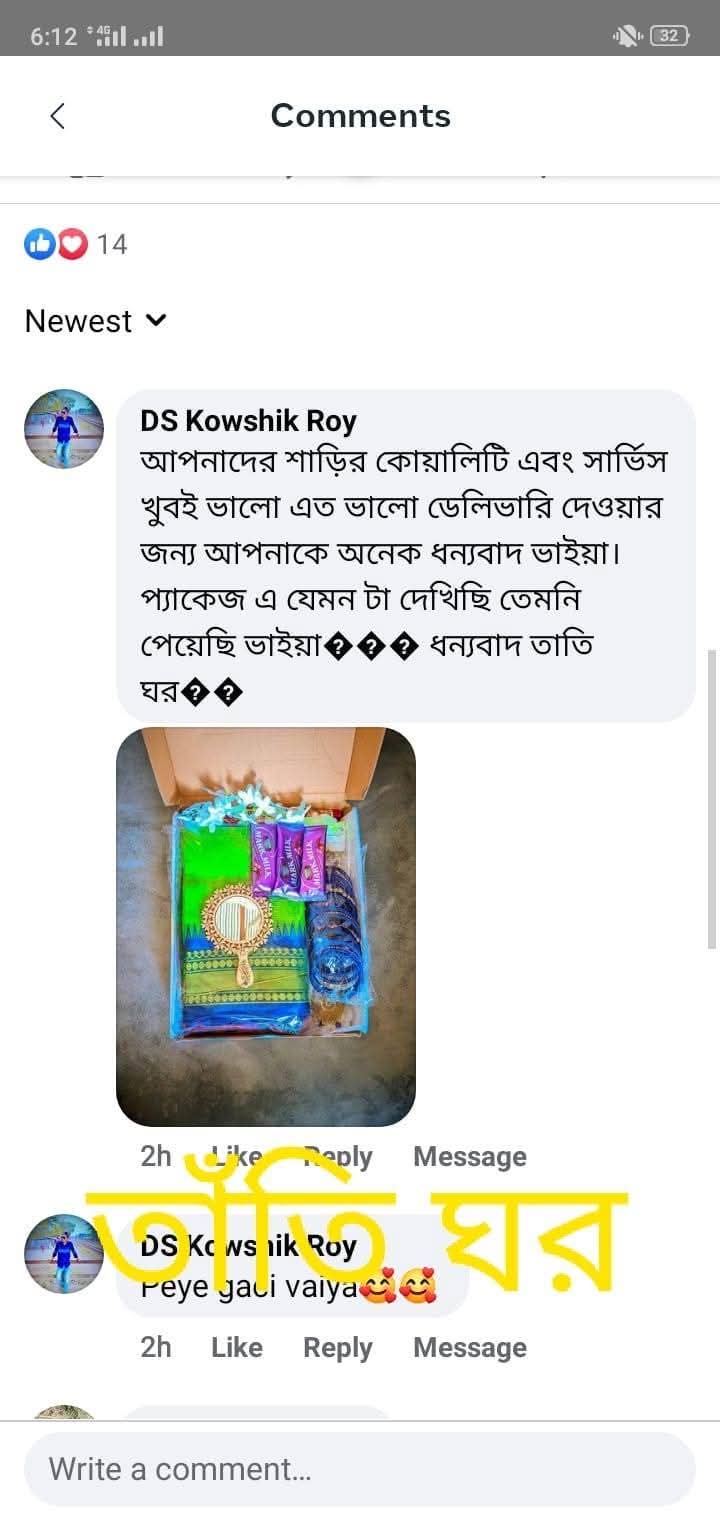Tap the muted notification bell in status bar
Image resolution: width=720 pixels, height=1520 pixels.
(x=627, y=37)
